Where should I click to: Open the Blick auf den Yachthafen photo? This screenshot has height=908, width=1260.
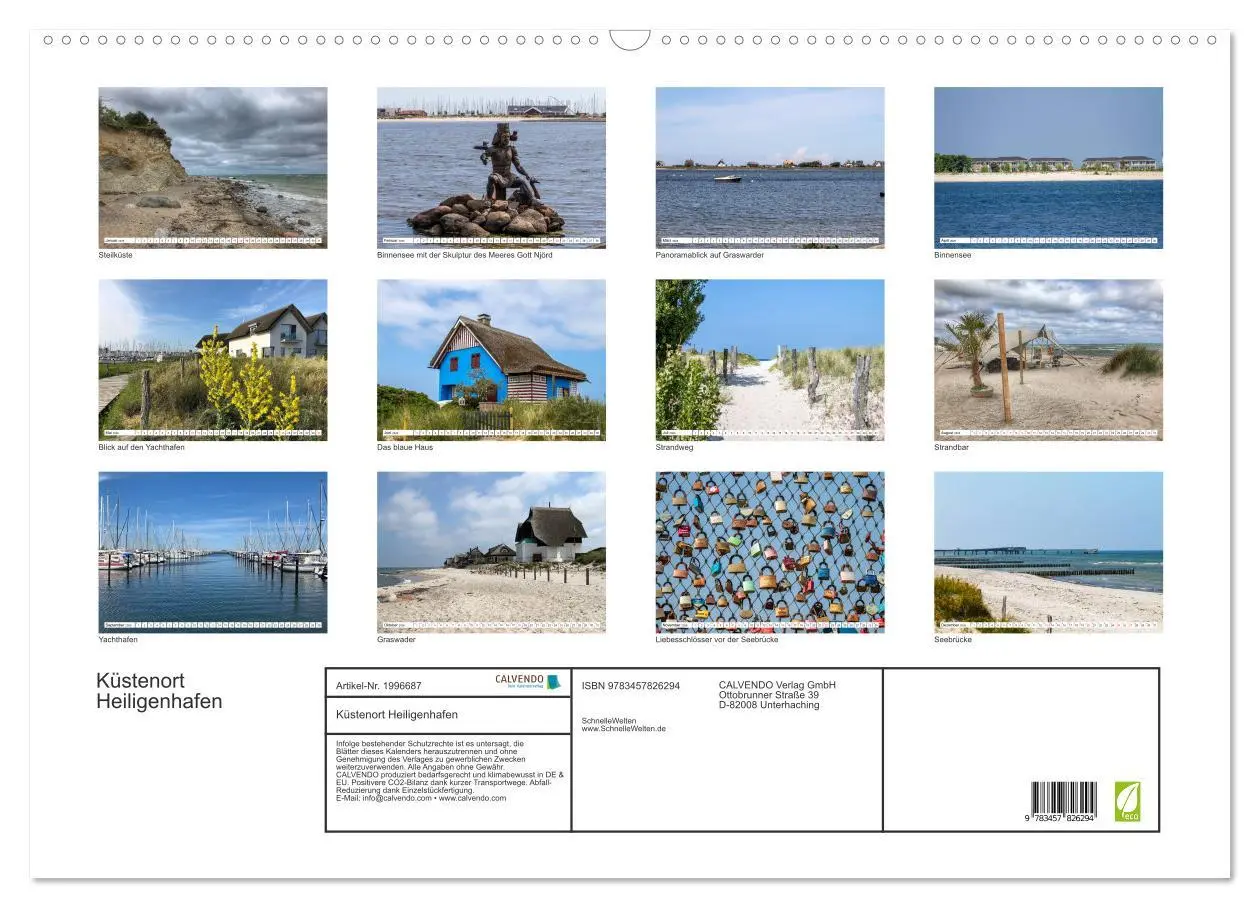click(x=212, y=359)
